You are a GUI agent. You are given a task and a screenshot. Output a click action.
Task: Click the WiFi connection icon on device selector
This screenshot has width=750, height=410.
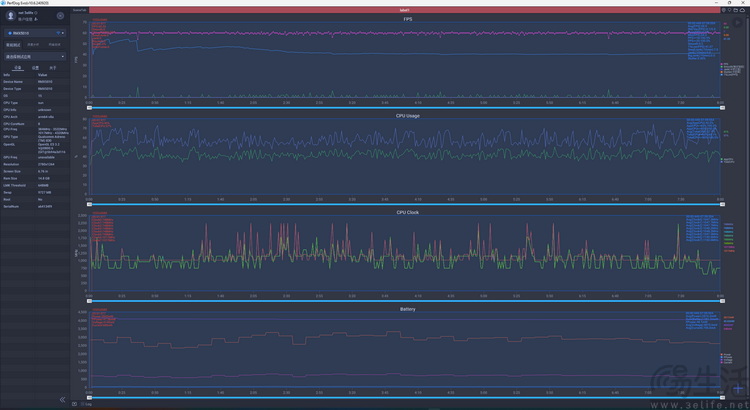point(58,33)
